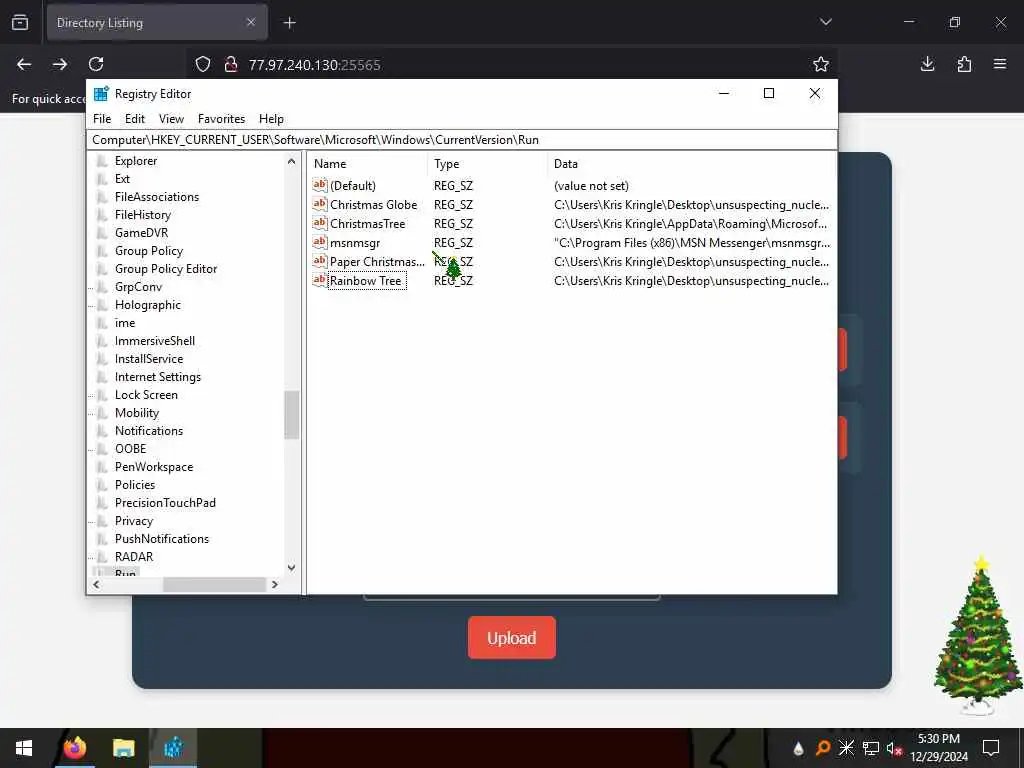This screenshot has width=1024, height=768.
Task: Select the Christmas Globe value name
Action: 374,205
